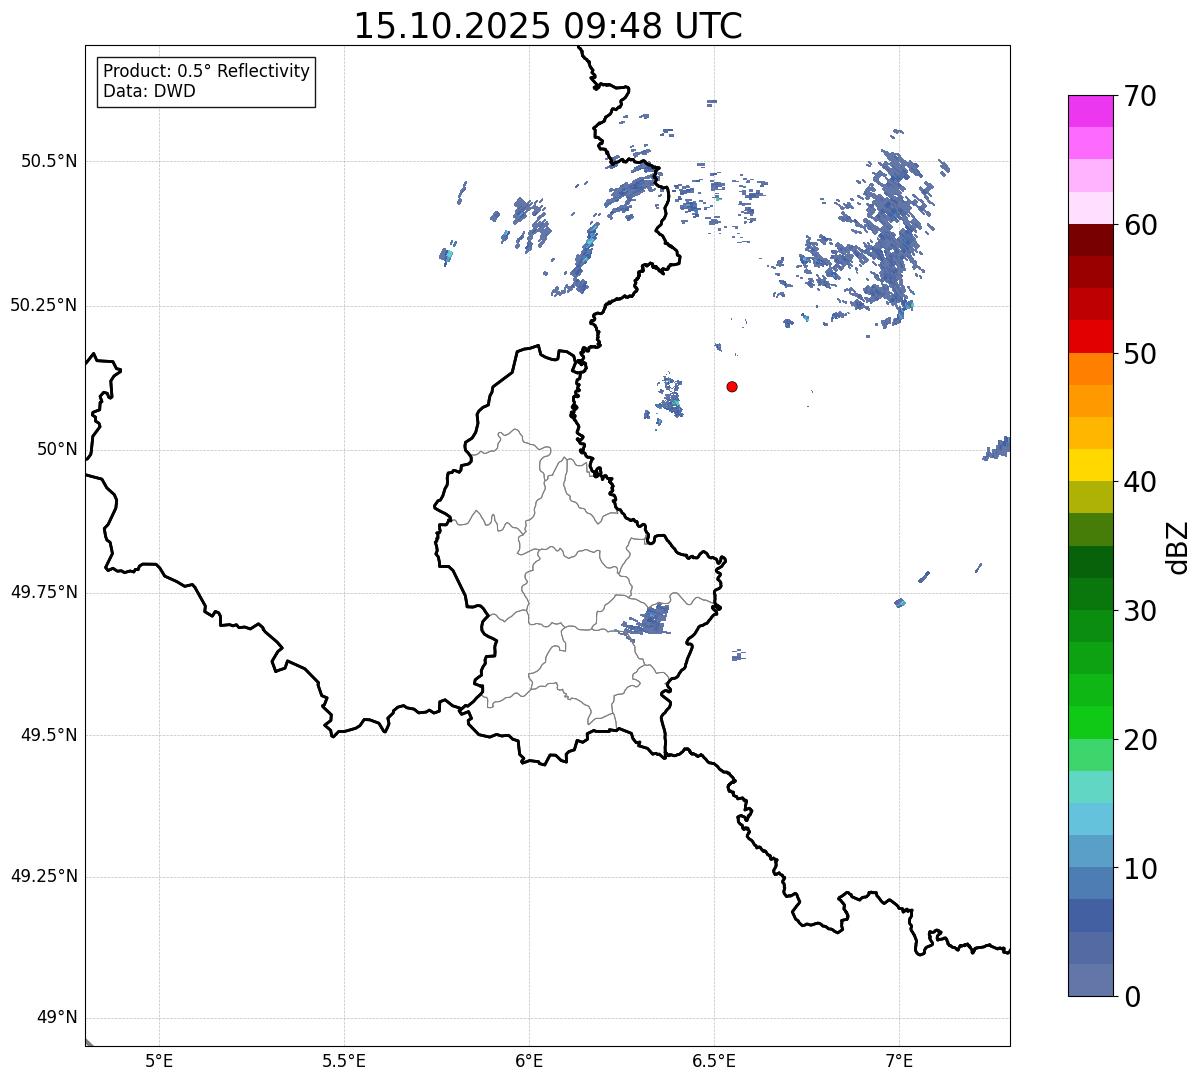Click the 6.5°E longitude label

(x=714, y=1062)
